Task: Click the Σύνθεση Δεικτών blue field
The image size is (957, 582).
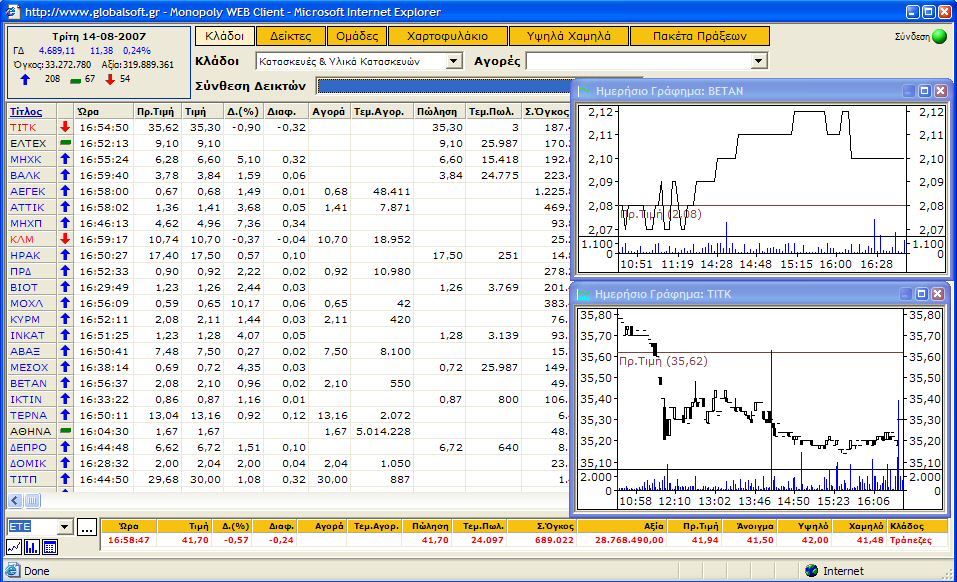Action: coord(444,86)
